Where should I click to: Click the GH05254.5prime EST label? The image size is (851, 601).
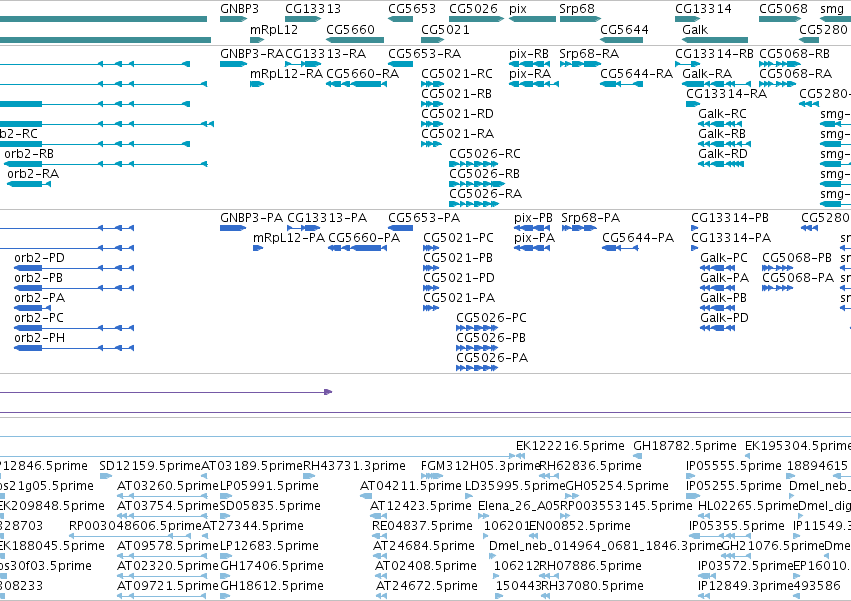[617, 486]
